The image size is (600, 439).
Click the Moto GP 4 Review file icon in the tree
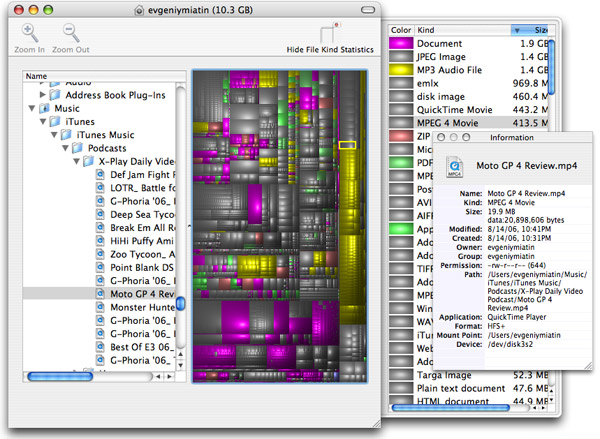coord(100,295)
